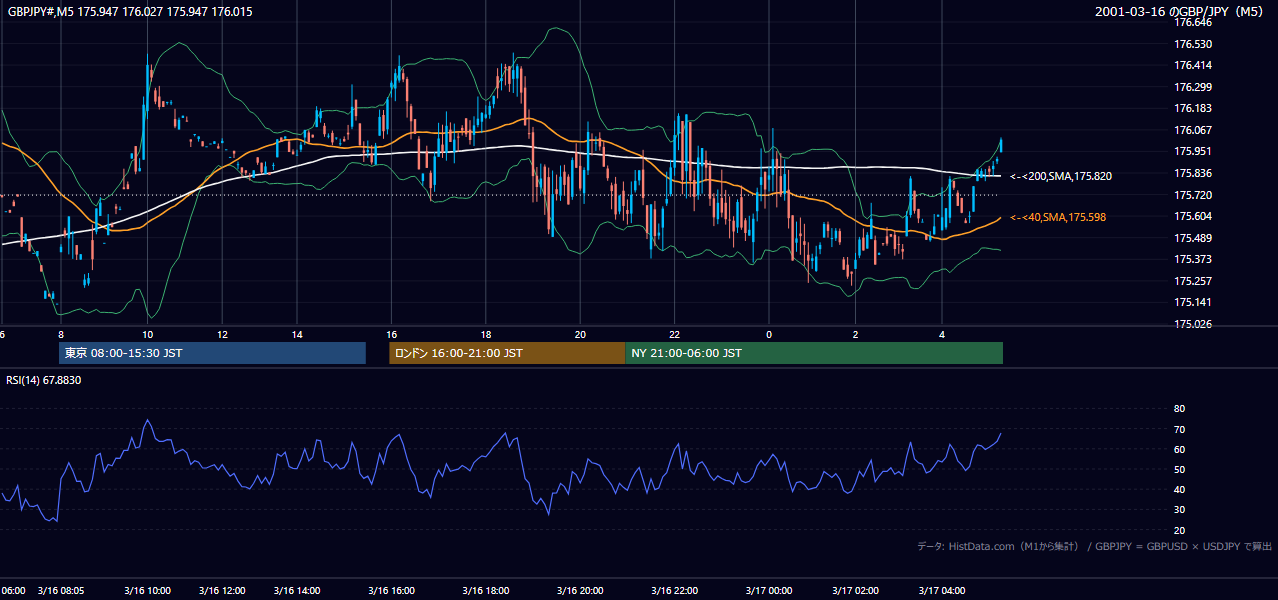Click price axis value 175.720
Screen dimensions: 1278x600
[1193, 195]
